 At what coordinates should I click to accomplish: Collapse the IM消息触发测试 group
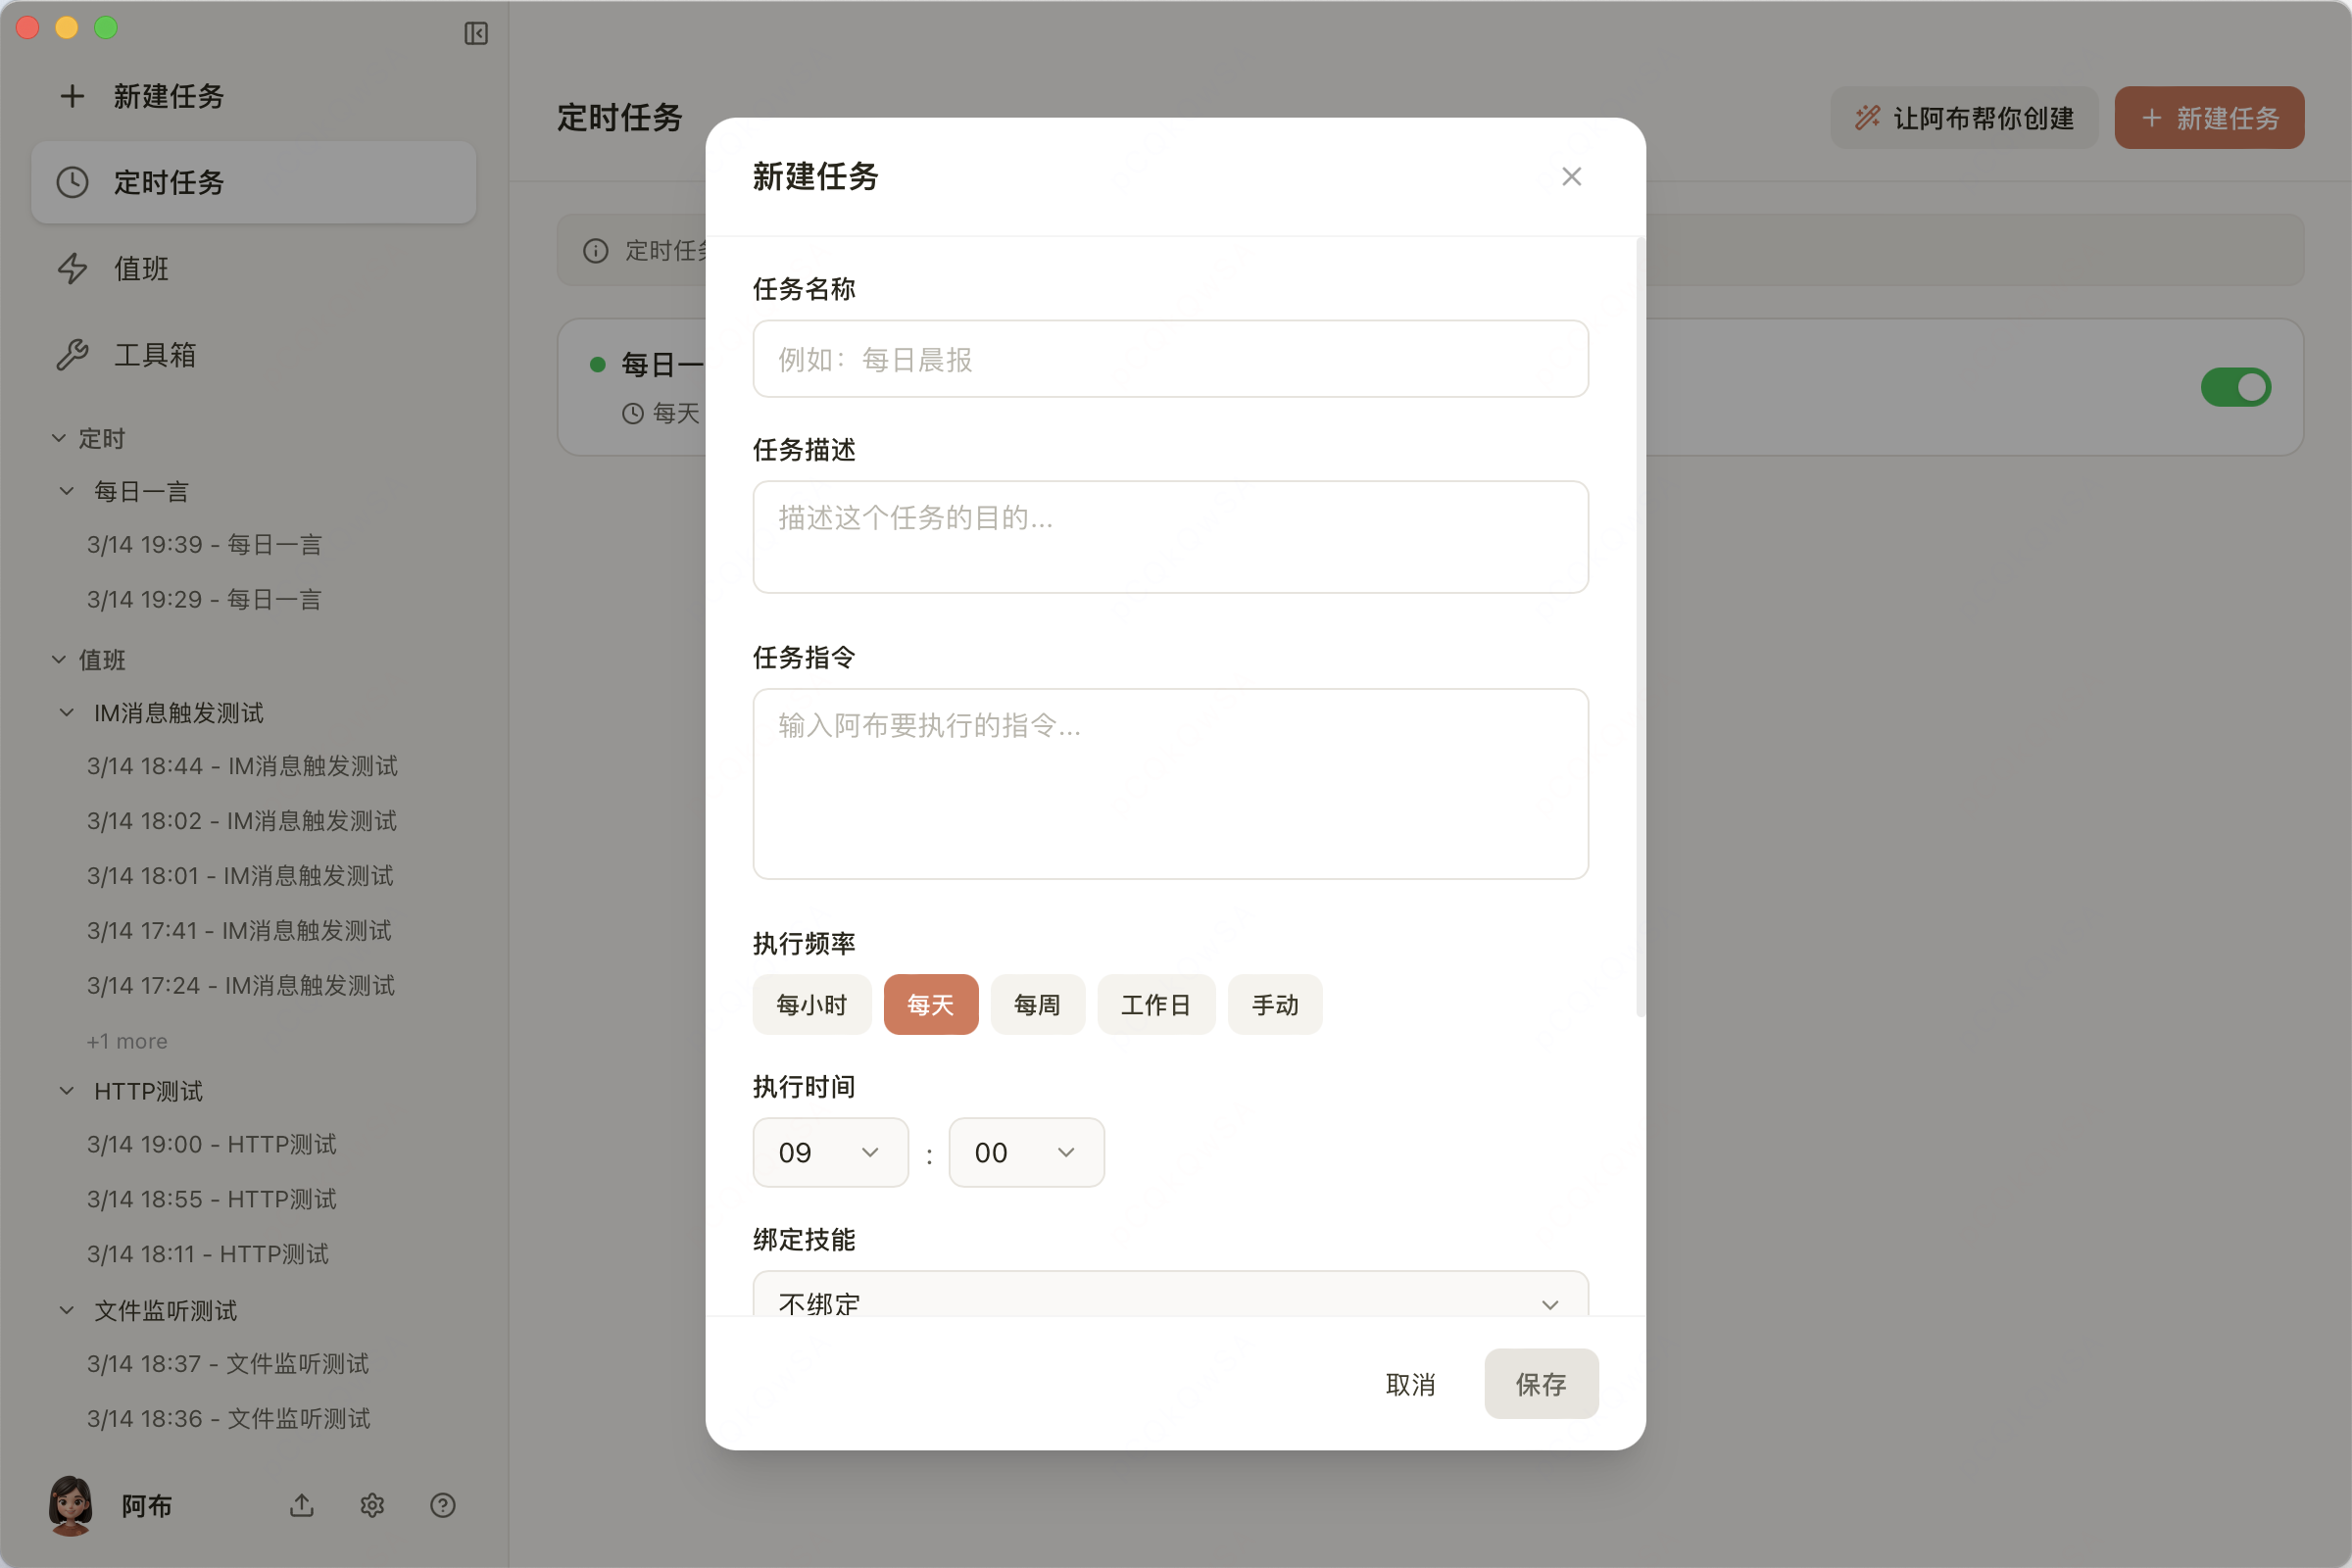click(x=66, y=712)
